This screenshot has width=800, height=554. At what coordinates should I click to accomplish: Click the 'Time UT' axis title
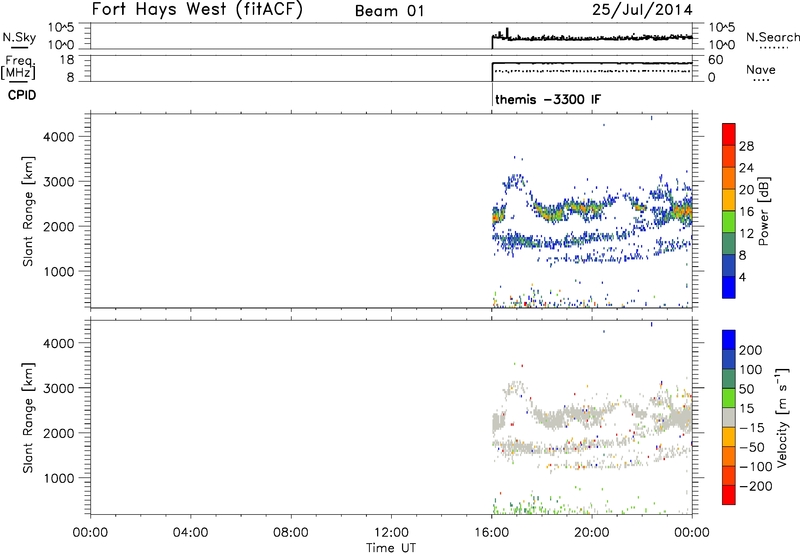tap(391, 548)
